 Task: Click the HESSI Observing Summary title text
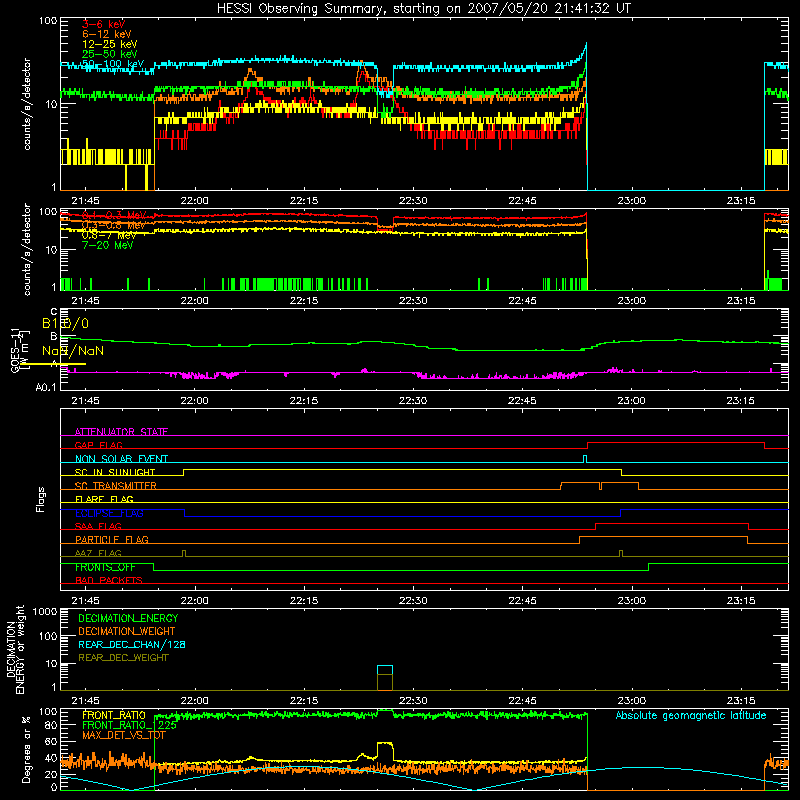coord(424,9)
